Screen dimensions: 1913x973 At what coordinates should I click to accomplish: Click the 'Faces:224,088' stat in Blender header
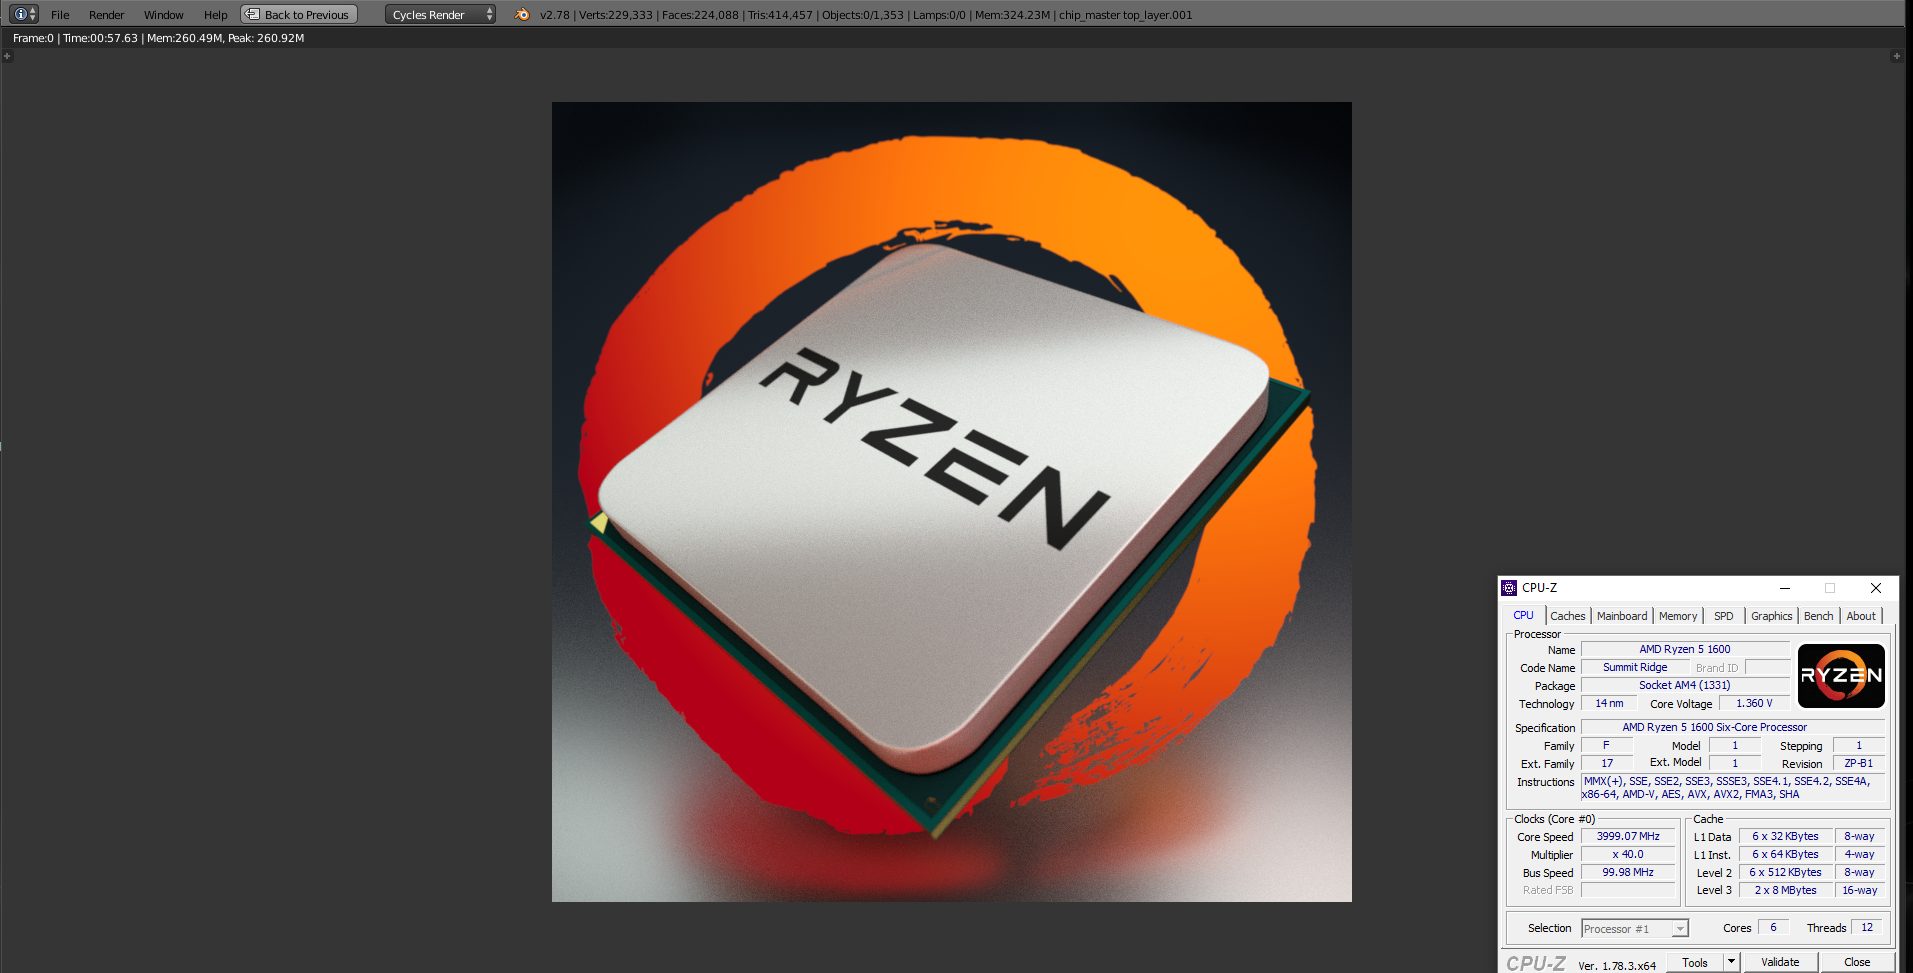click(700, 15)
